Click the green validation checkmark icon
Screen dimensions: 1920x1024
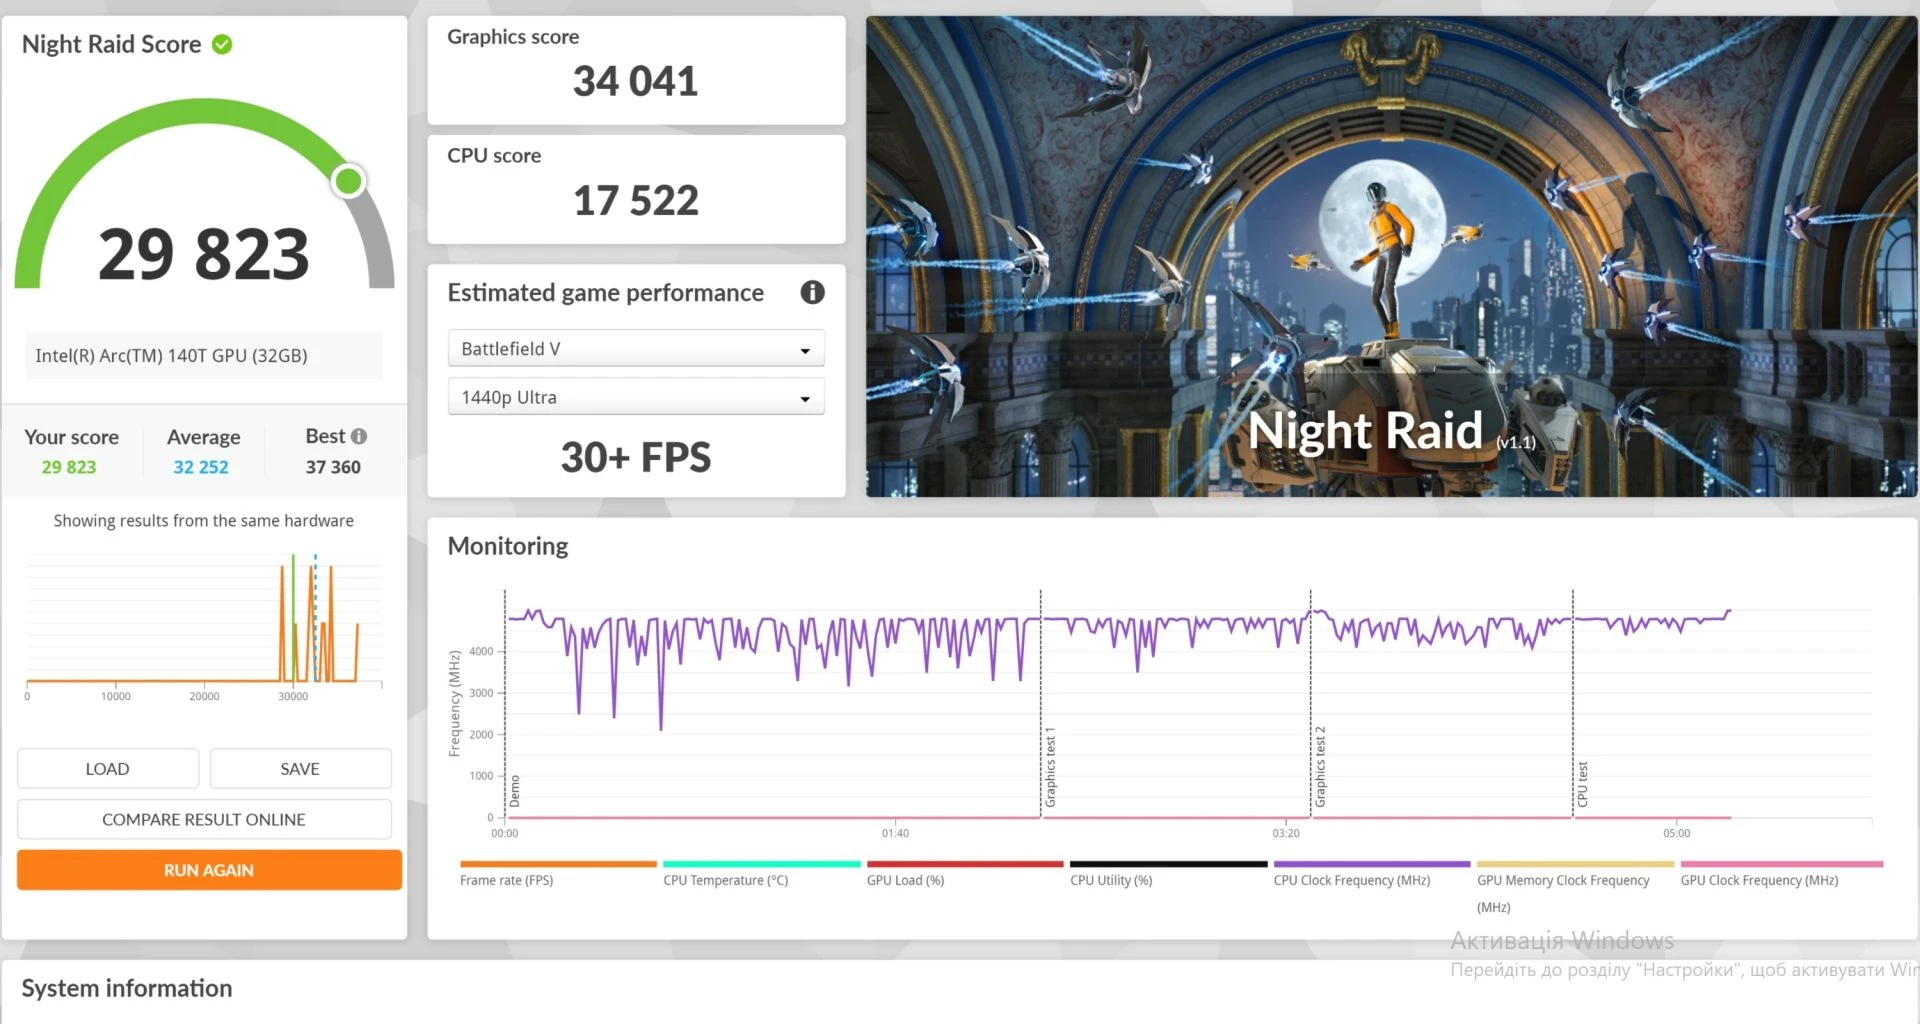[222, 44]
